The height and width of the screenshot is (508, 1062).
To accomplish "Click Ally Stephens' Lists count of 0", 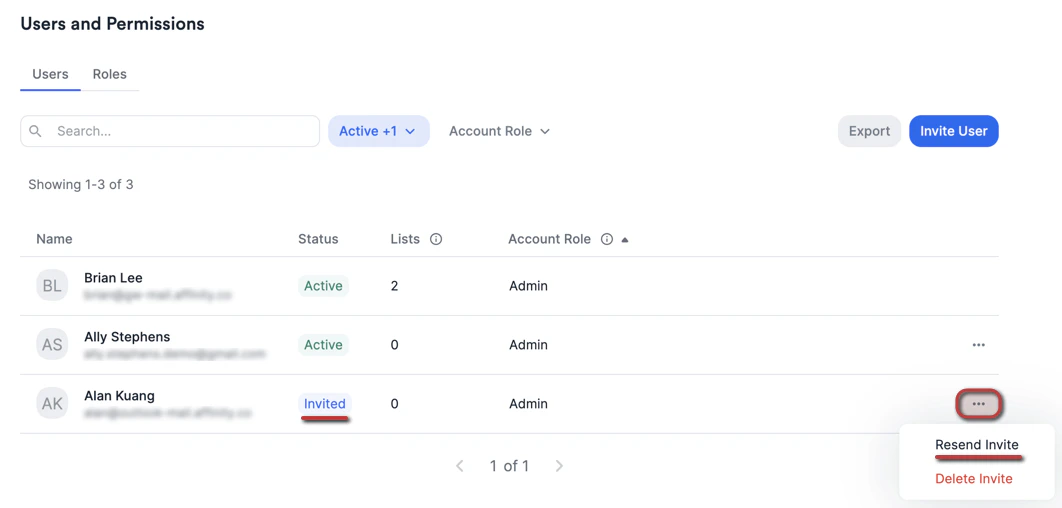I will click(394, 345).
